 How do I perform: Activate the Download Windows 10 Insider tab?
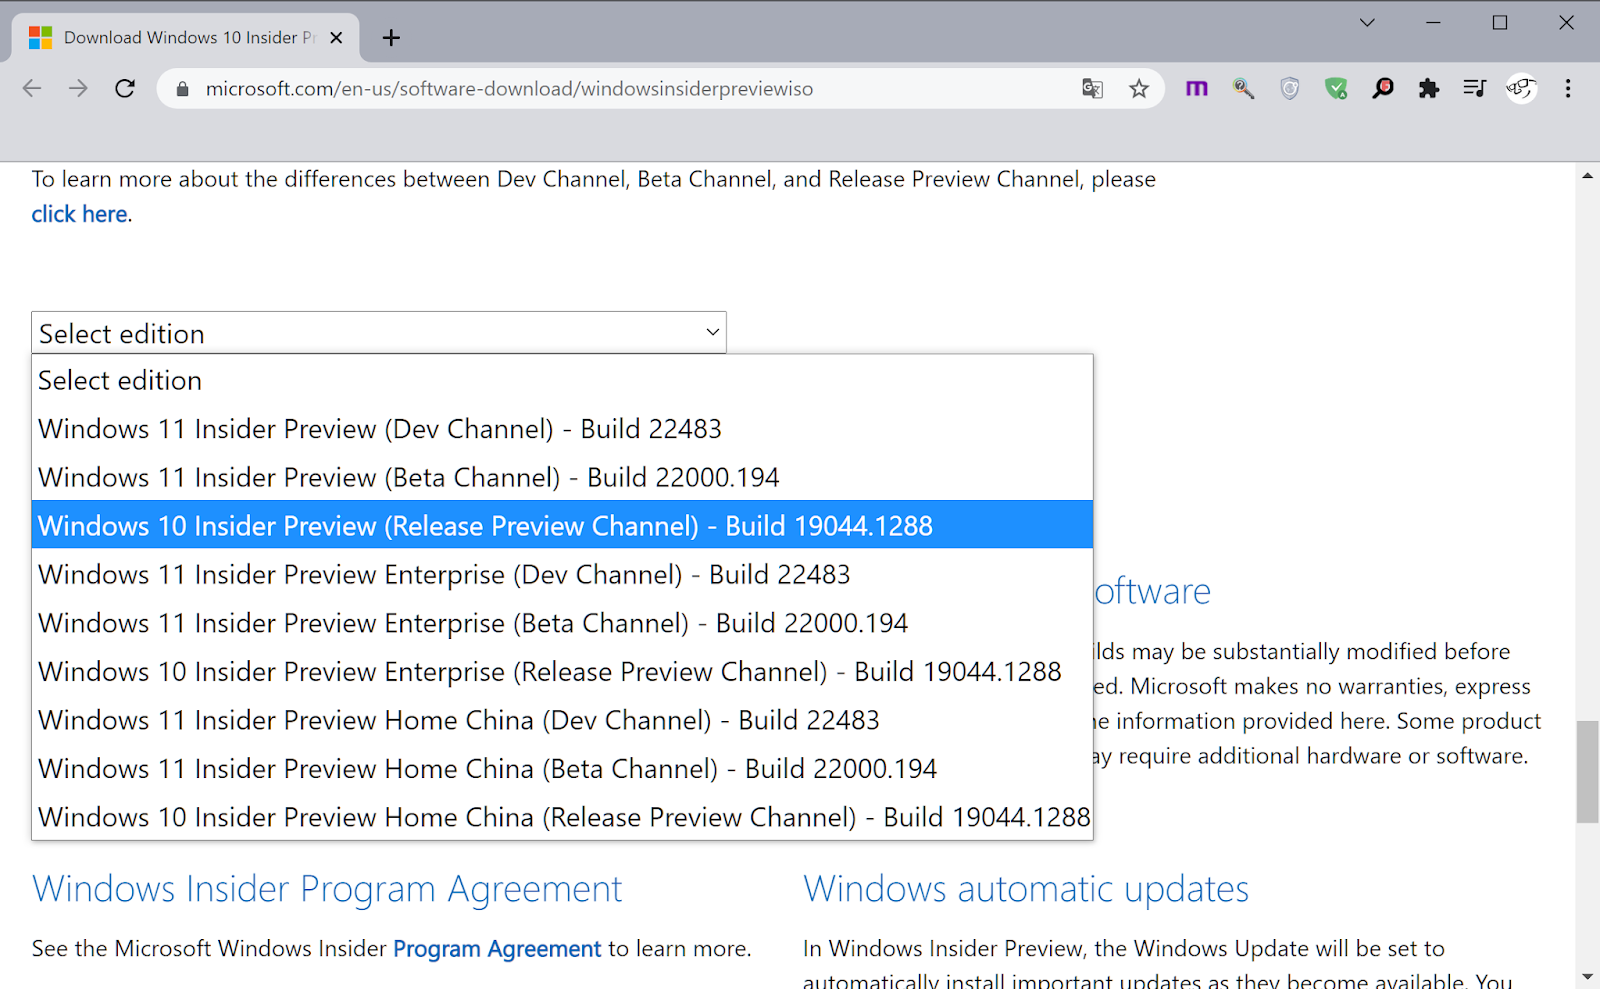(186, 38)
